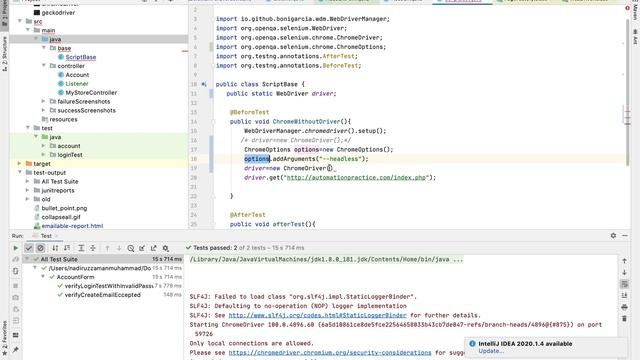Click the java command path in console
Image resolution: width=640 pixels, height=360 pixels.
327,260
